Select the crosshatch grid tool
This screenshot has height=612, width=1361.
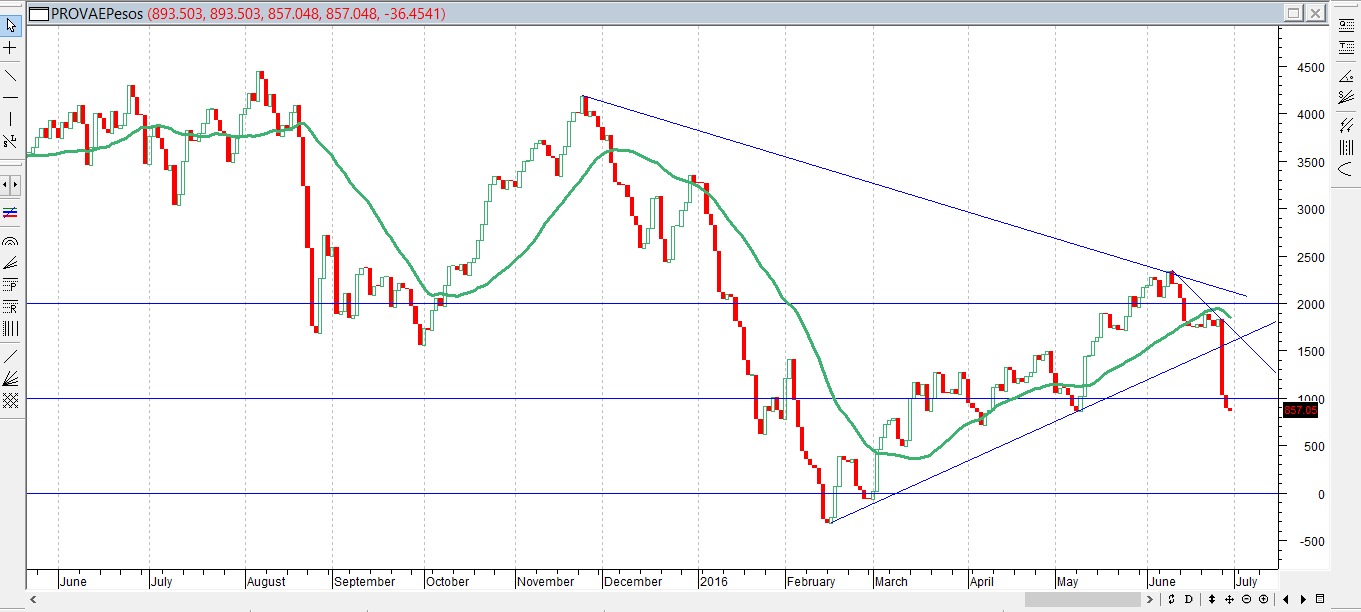11,400
